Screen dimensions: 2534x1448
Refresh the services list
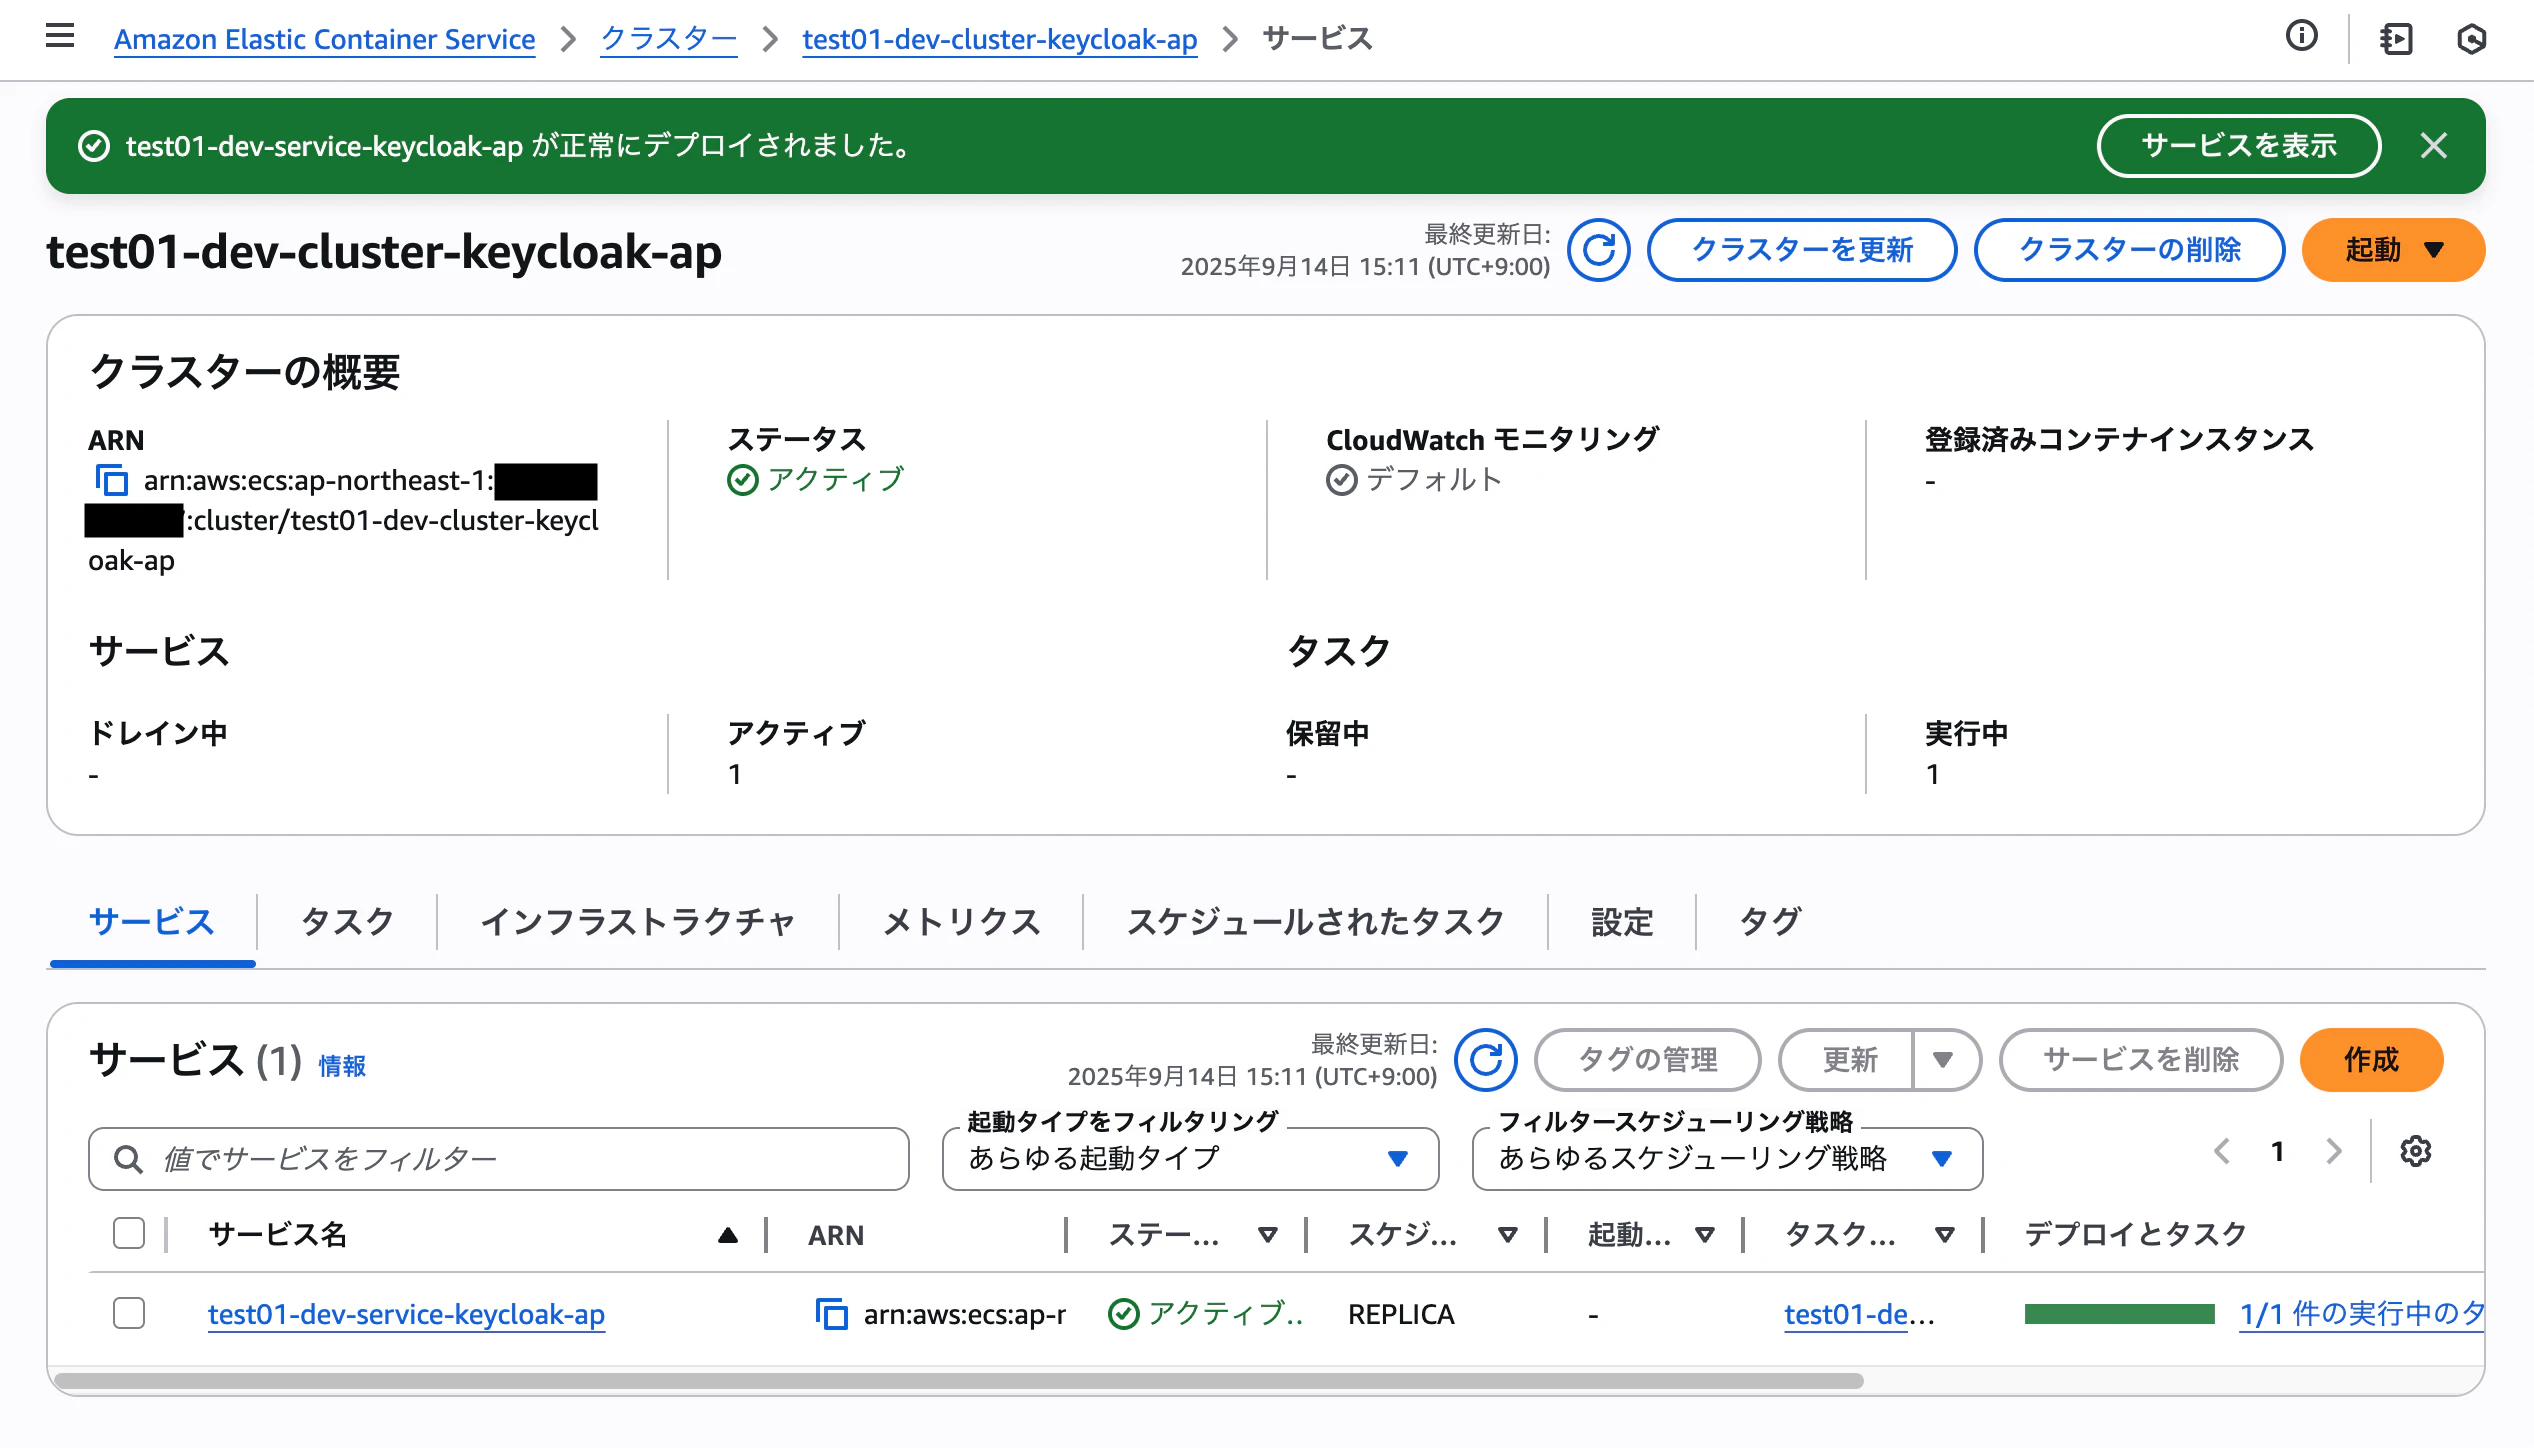pyautogui.click(x=1485, y=1060)
